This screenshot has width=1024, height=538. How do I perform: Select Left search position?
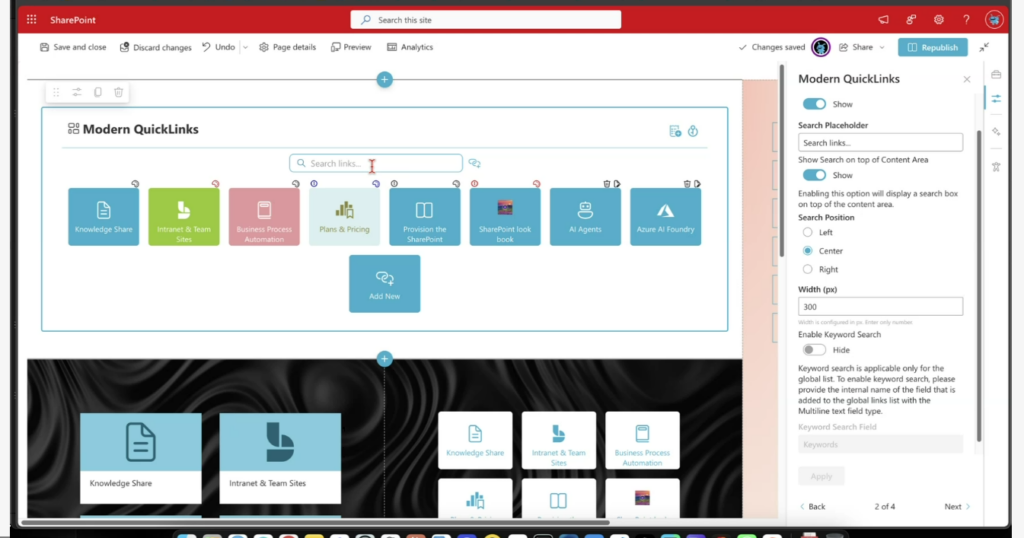(x=808, y=232)
